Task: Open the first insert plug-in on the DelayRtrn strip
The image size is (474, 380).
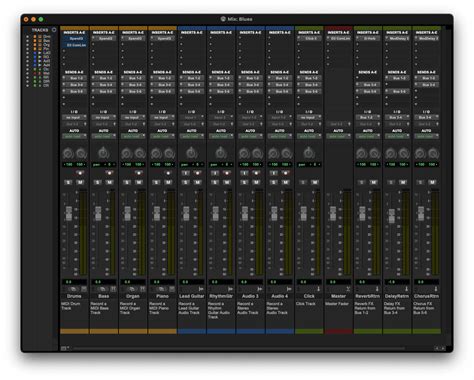Action: 399,39
